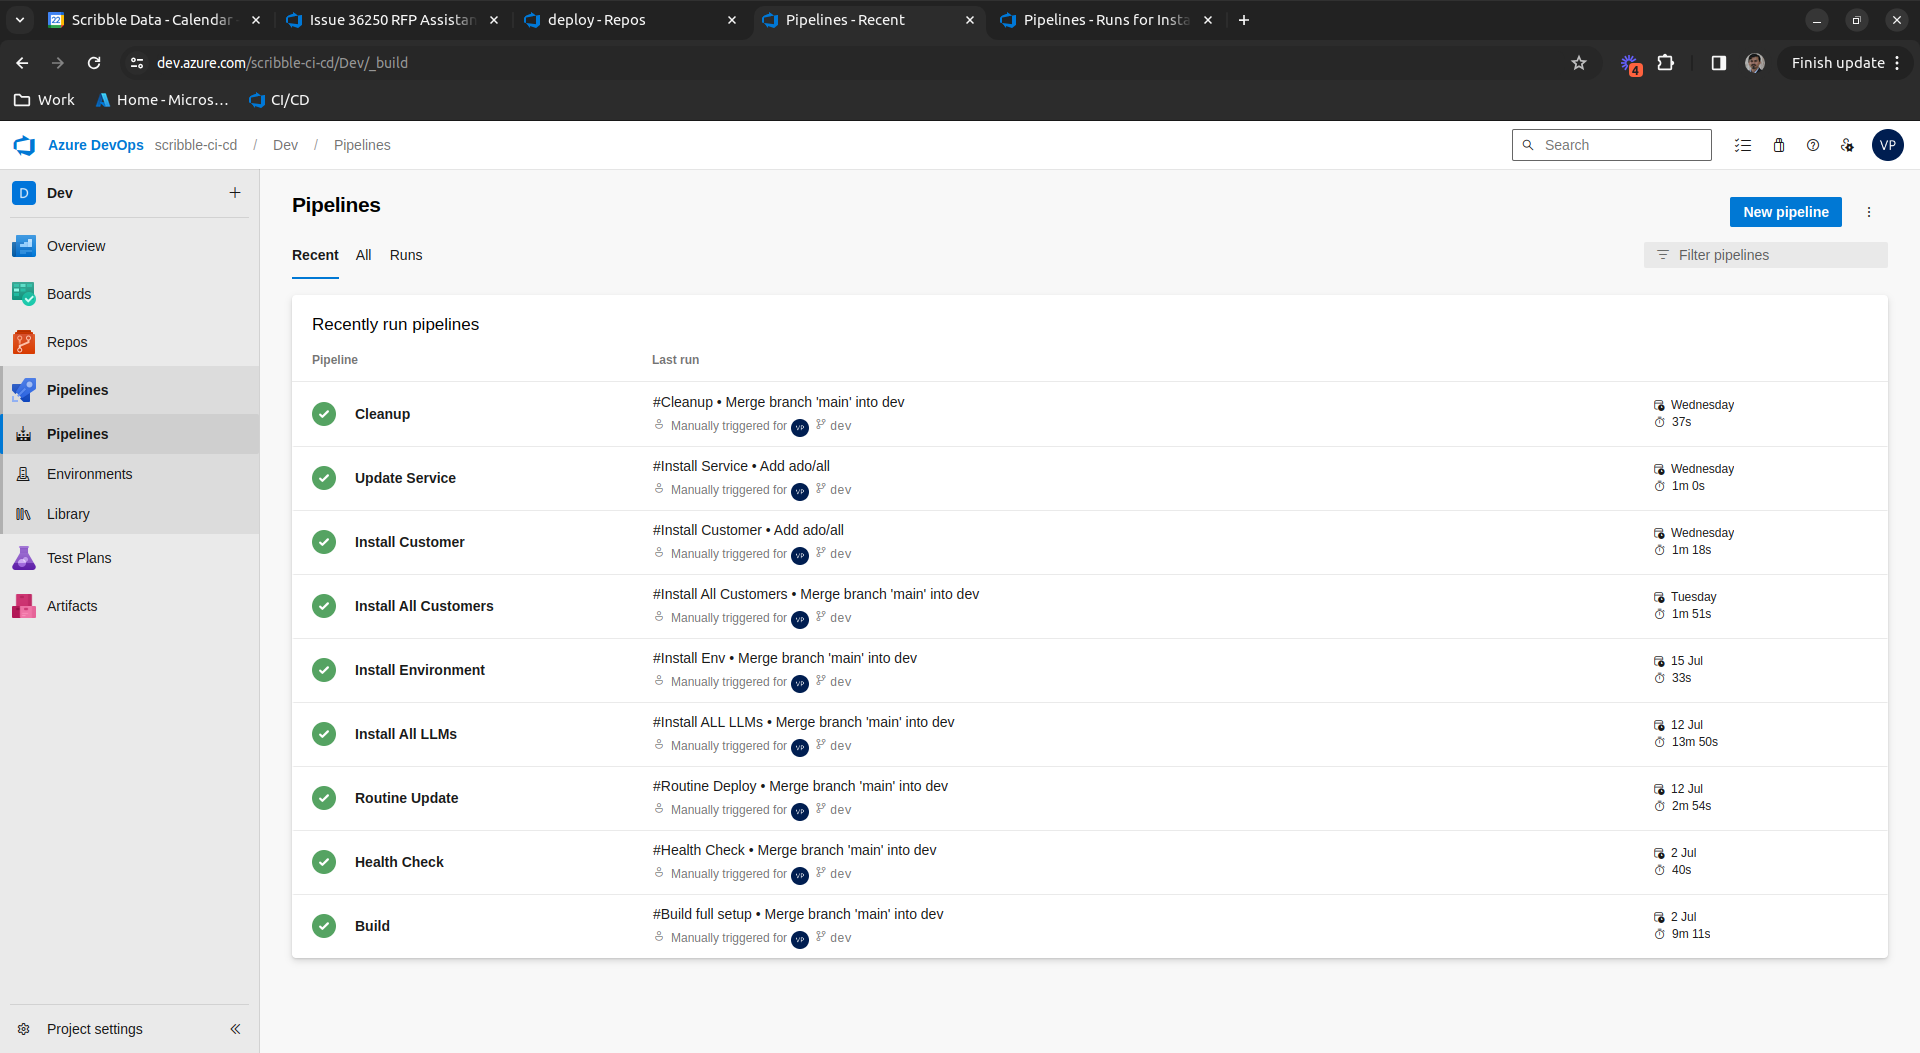Click the Azure DevOps logo
The height and width of the screenshot is (1053, 1920).
24,145
